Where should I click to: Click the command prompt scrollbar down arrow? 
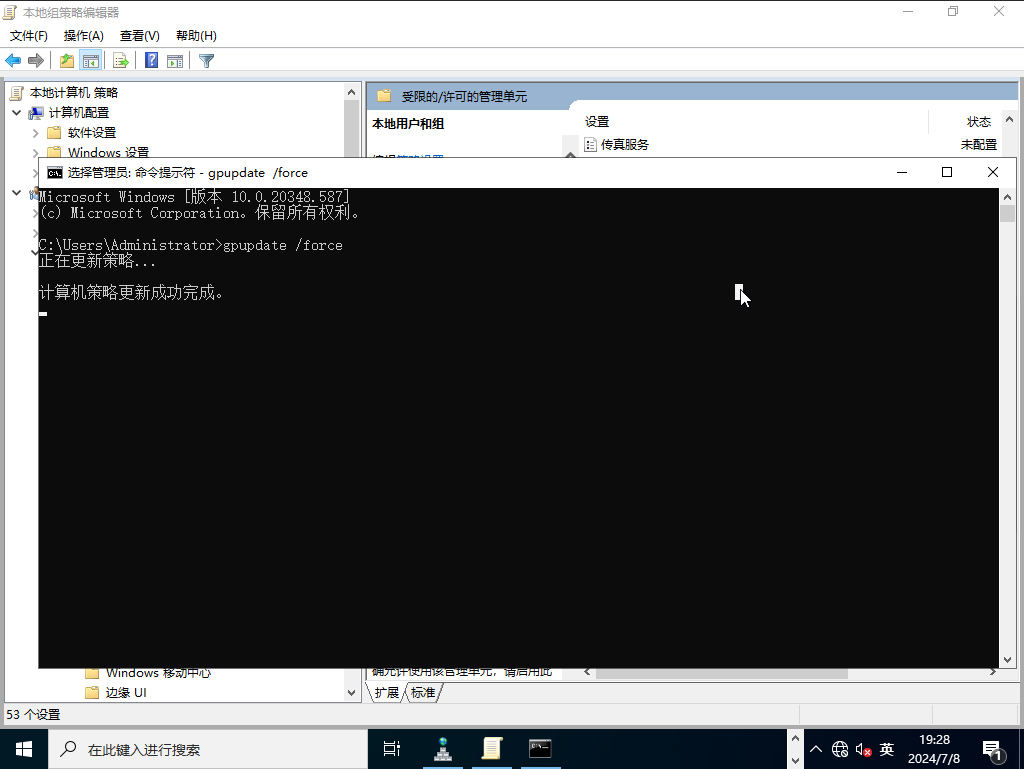pos(1008,660)
